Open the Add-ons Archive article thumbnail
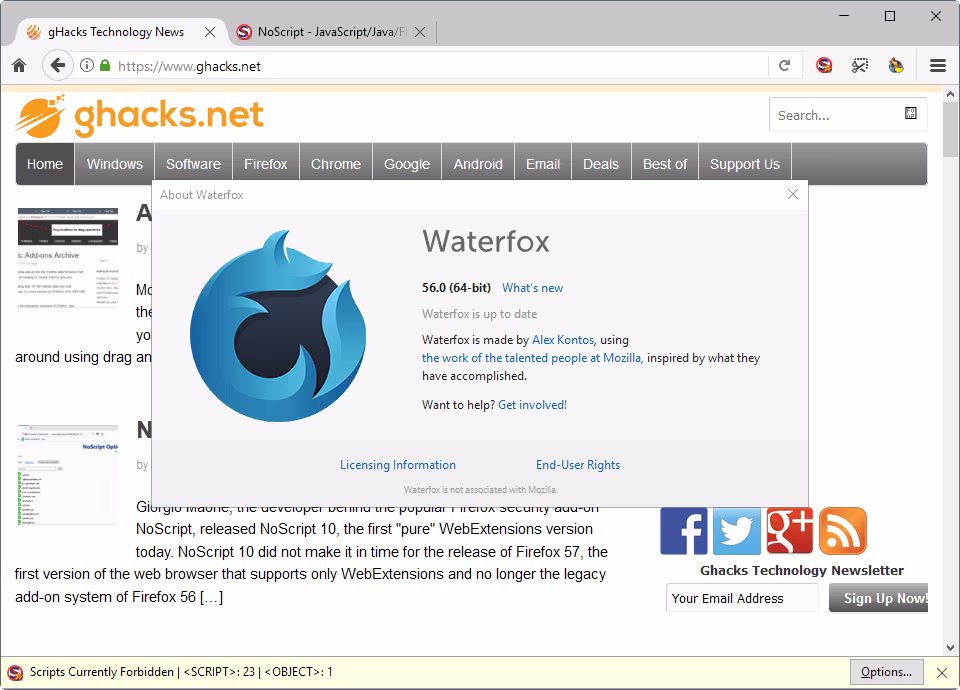Screen dimensions: 960x690 point(67,257)
